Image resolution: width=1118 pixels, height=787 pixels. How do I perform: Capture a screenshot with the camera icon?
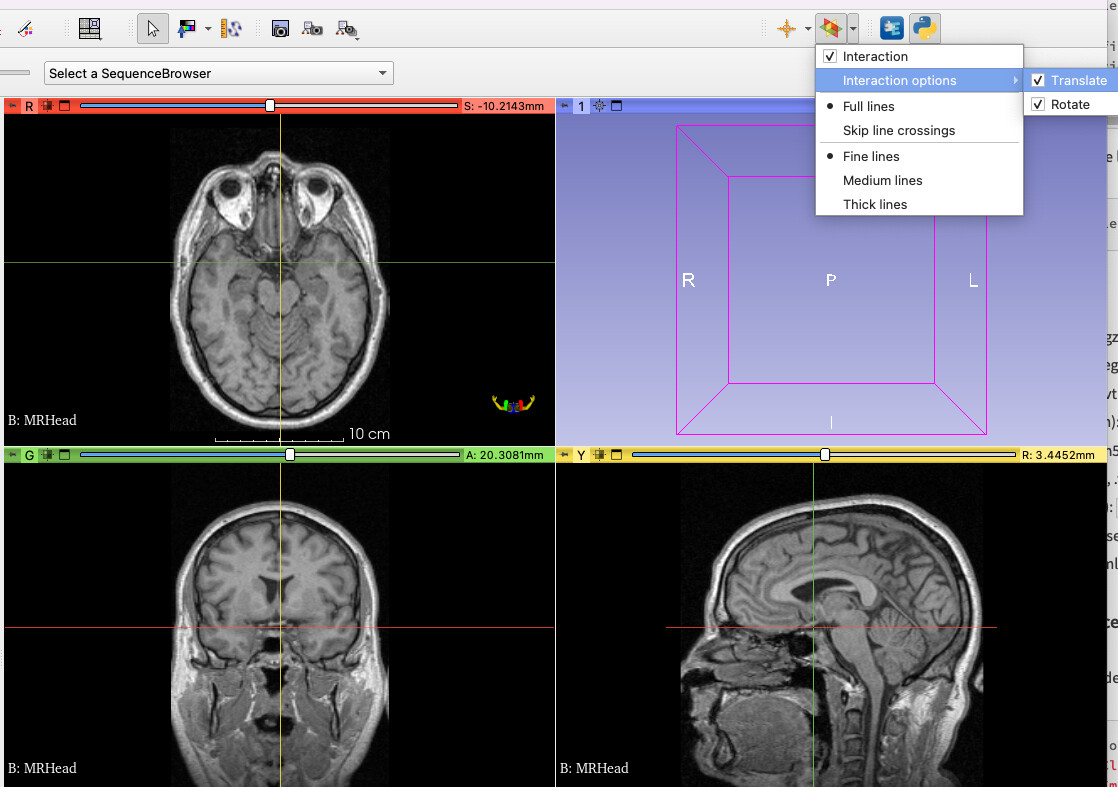click(x=280, y=29)
